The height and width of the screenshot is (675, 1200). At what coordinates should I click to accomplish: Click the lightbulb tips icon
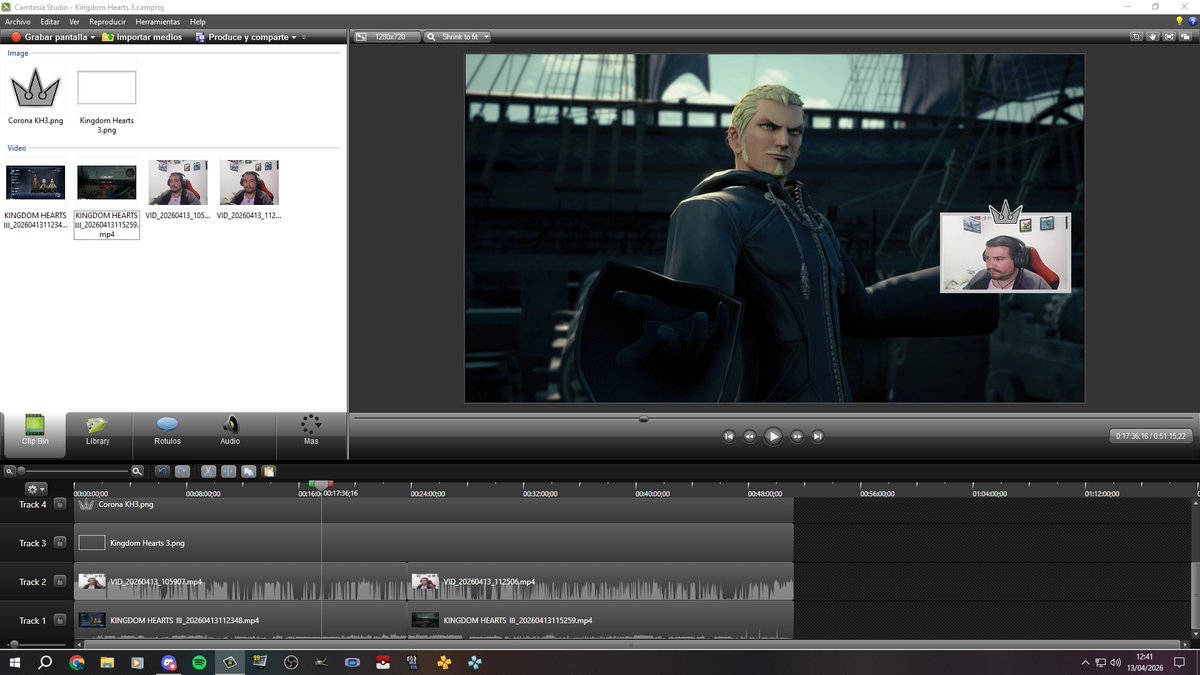pos(1180,21)
